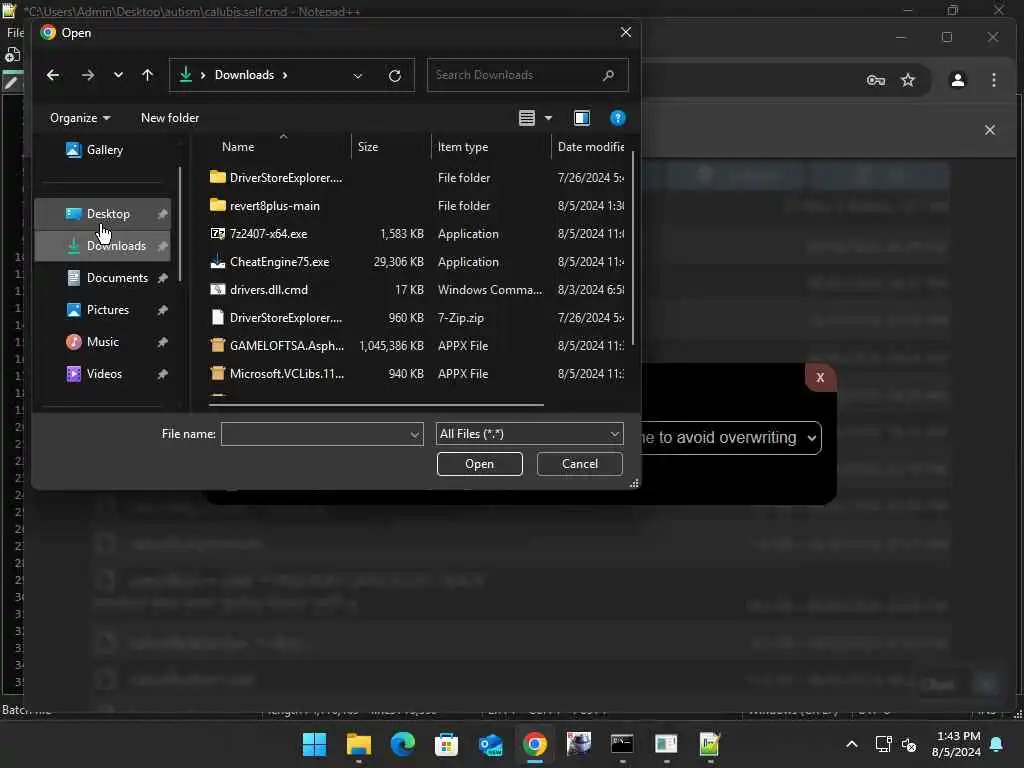This screenshot has width=1024, height=768.
Task: Change the view layout icon
Action: [527, 118]
